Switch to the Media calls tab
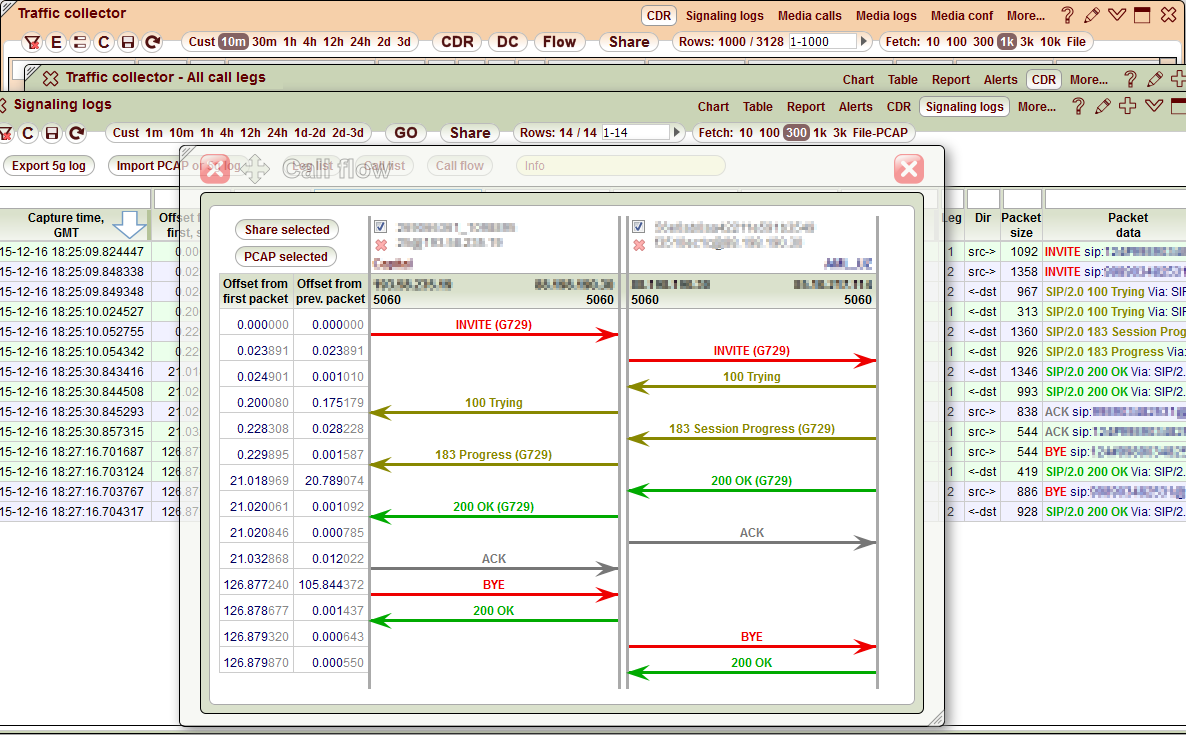The width and height of the screenshot is (1186, 735). (809, 15)
